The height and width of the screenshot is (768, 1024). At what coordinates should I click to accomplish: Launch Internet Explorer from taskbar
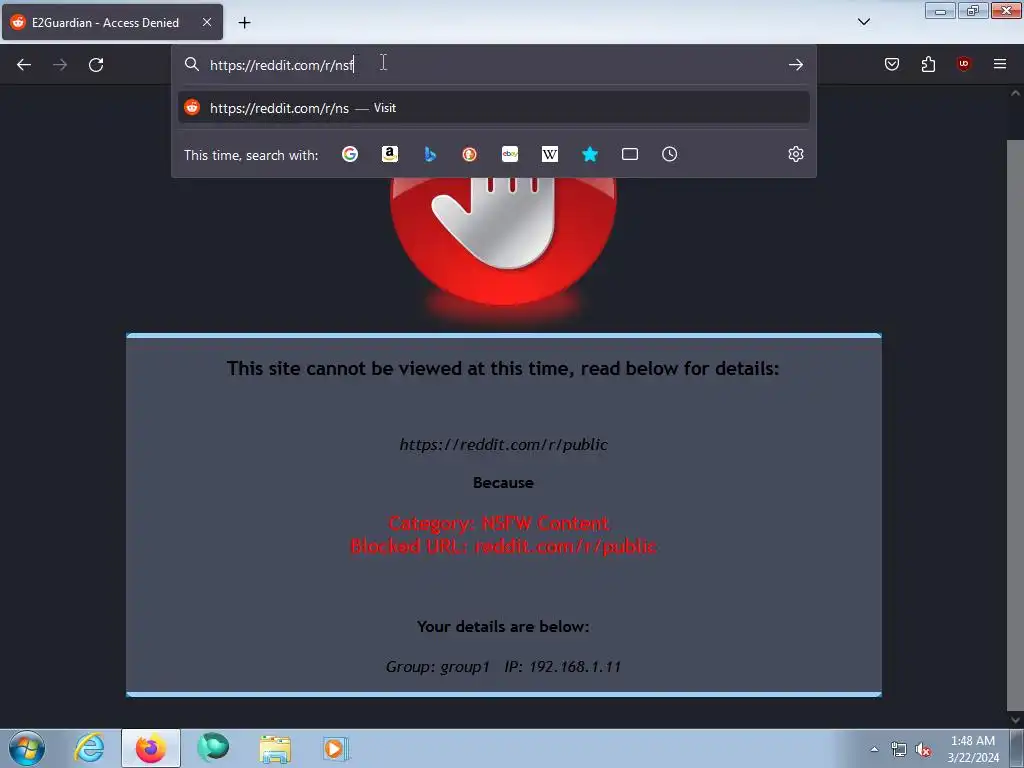[x=89, y=748]
